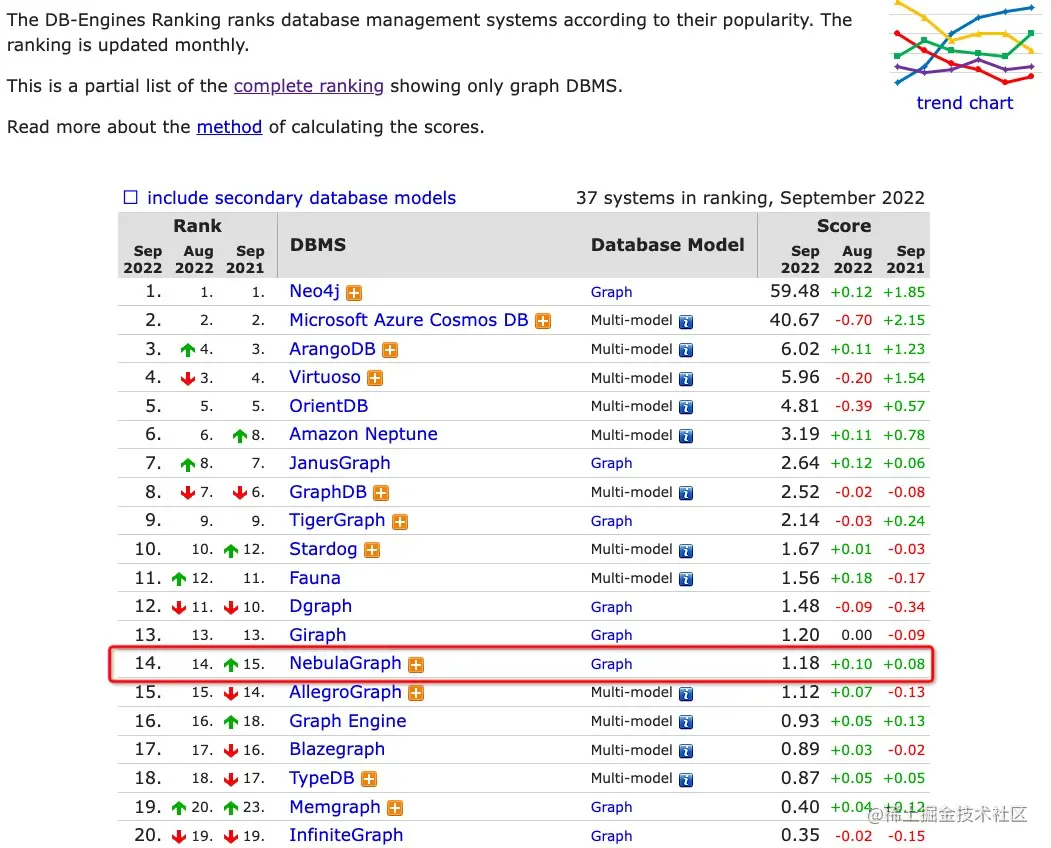1051x848 pixels.
Task: Click Multi-model info icon in Blazegraph row
Action: click(x=686, y=751)
